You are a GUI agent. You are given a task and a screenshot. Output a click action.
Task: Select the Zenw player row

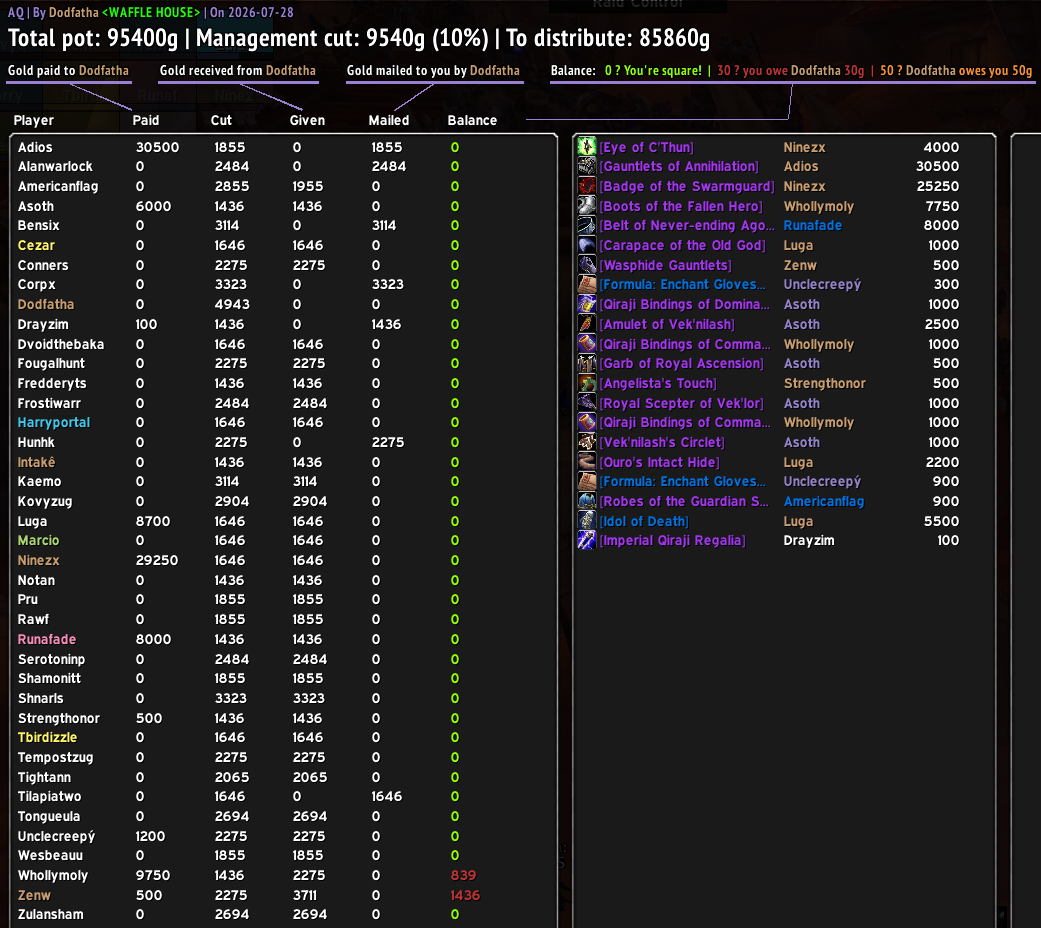pyautogui.click(x=283, y=895)
